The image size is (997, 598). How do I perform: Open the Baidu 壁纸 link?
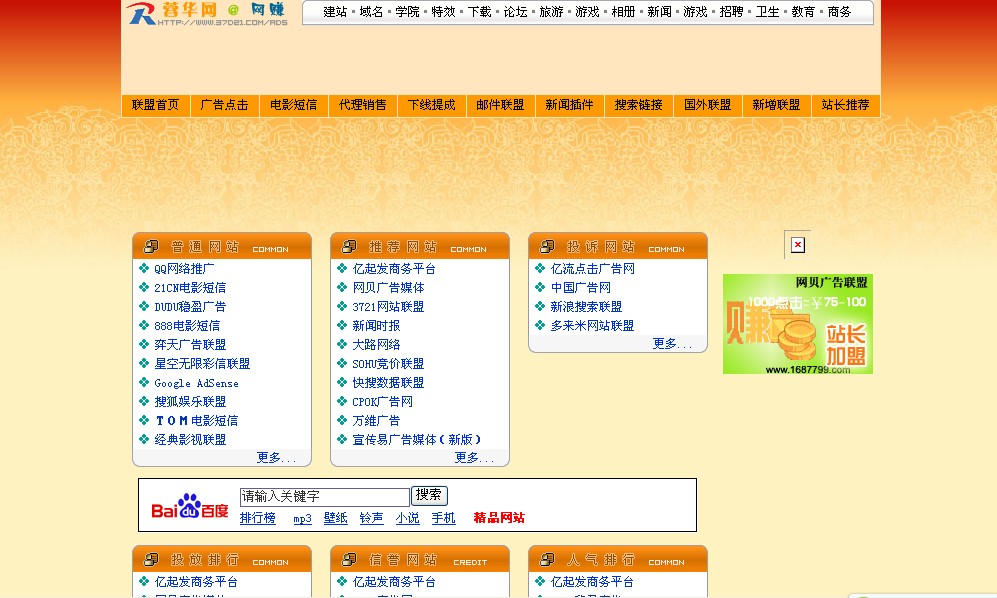pyautogui.click(x=335, y=518)
